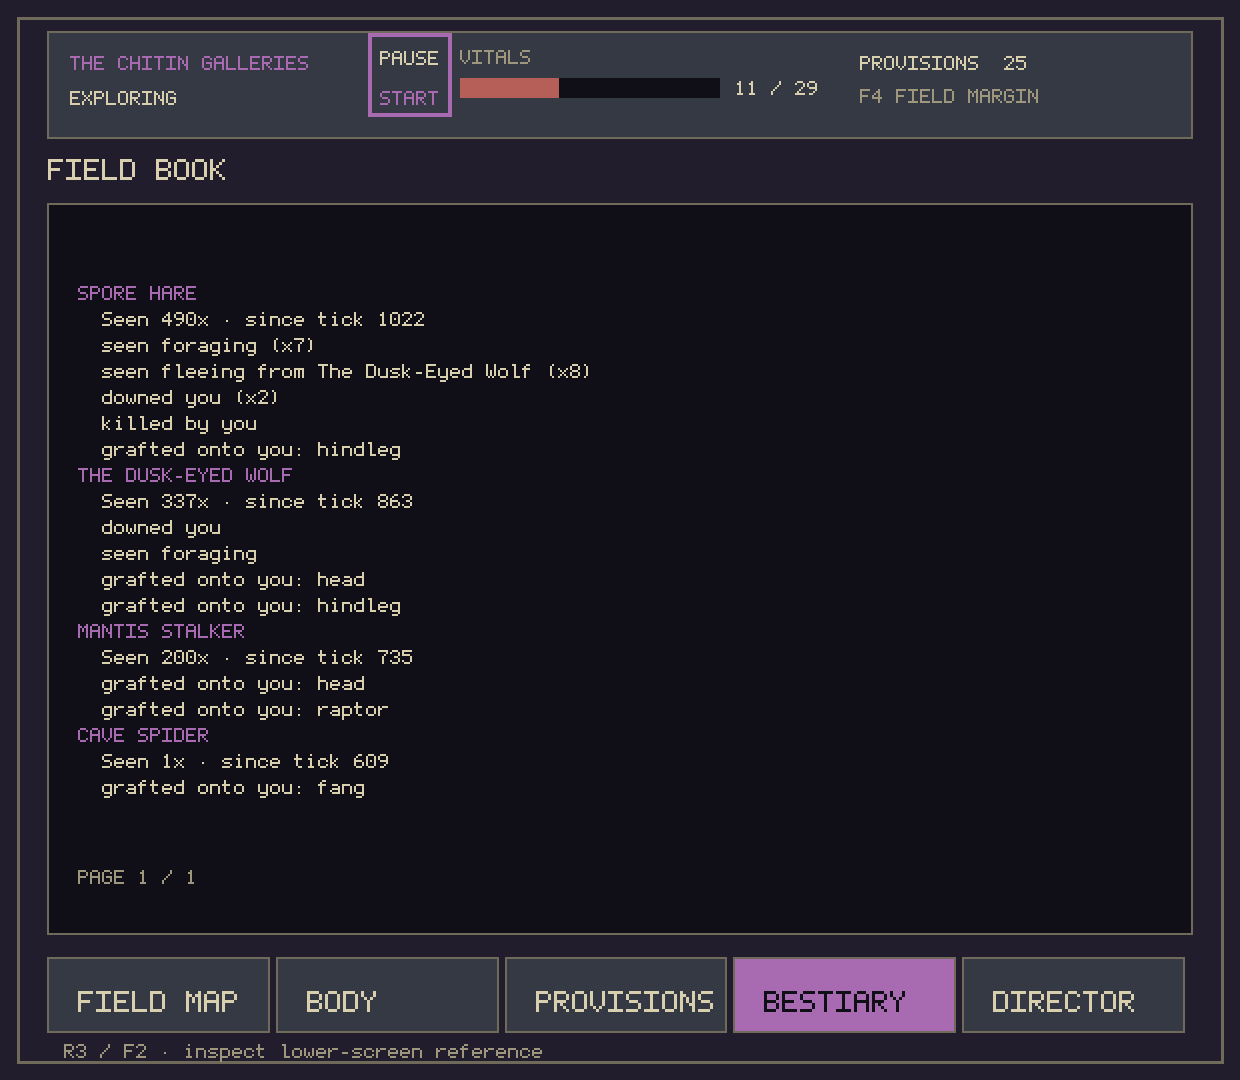Click 'downed you (x2)' line
Image resolution: width=1240 pixels, height=1080 pixels.
pyautogui.click(x=190, y=397)
